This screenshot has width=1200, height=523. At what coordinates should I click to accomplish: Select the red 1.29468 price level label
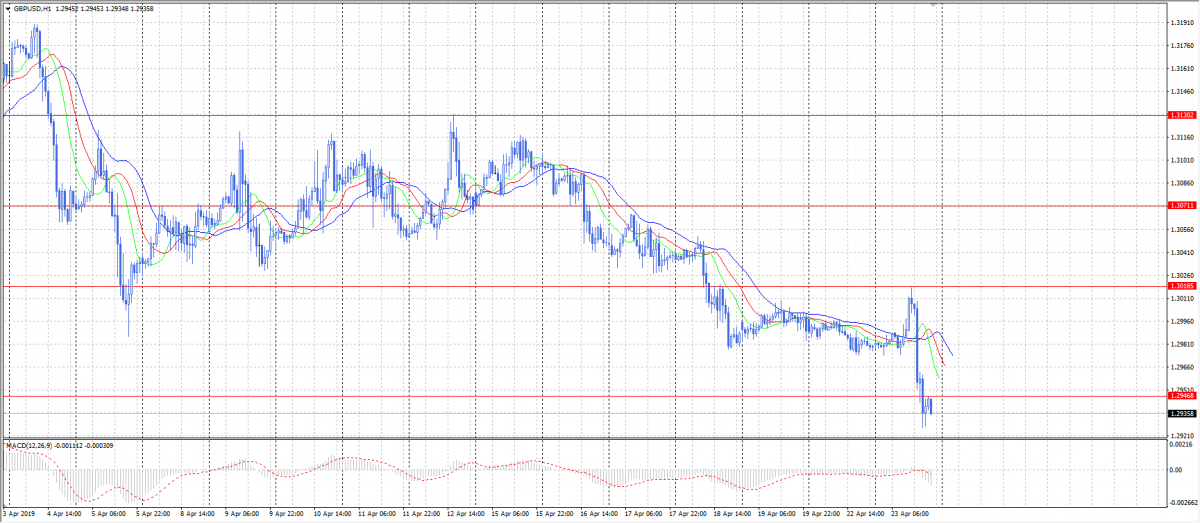coord(1183,396)
